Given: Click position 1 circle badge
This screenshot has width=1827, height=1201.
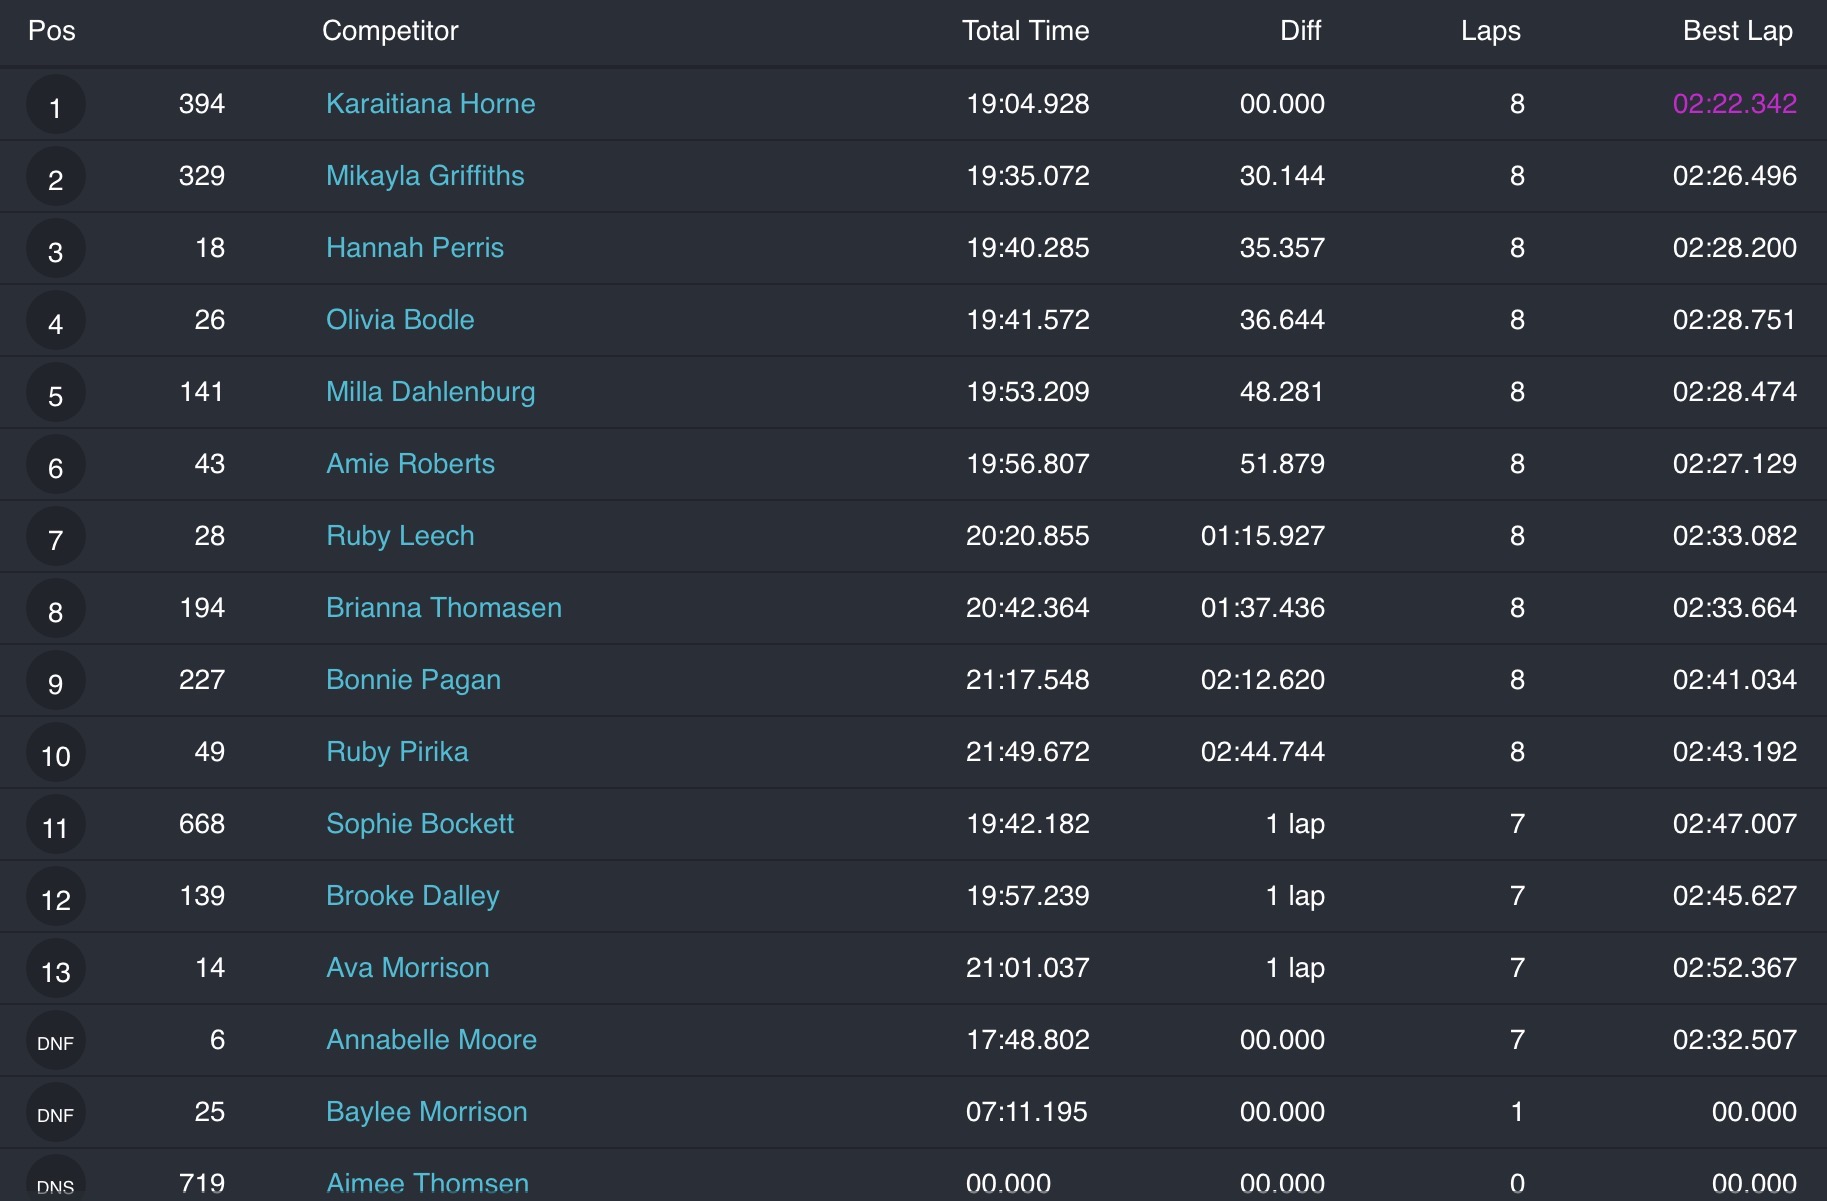Looking at the screenshot, I should click(55, 106).
